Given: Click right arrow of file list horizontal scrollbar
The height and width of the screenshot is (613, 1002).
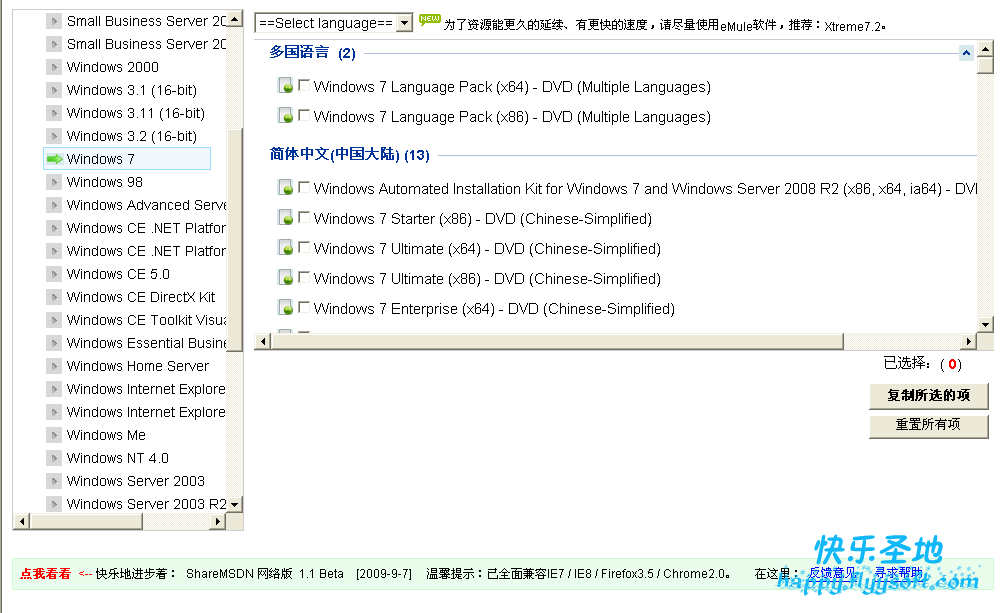Looking at the screenshot, I should pos(969,341).
